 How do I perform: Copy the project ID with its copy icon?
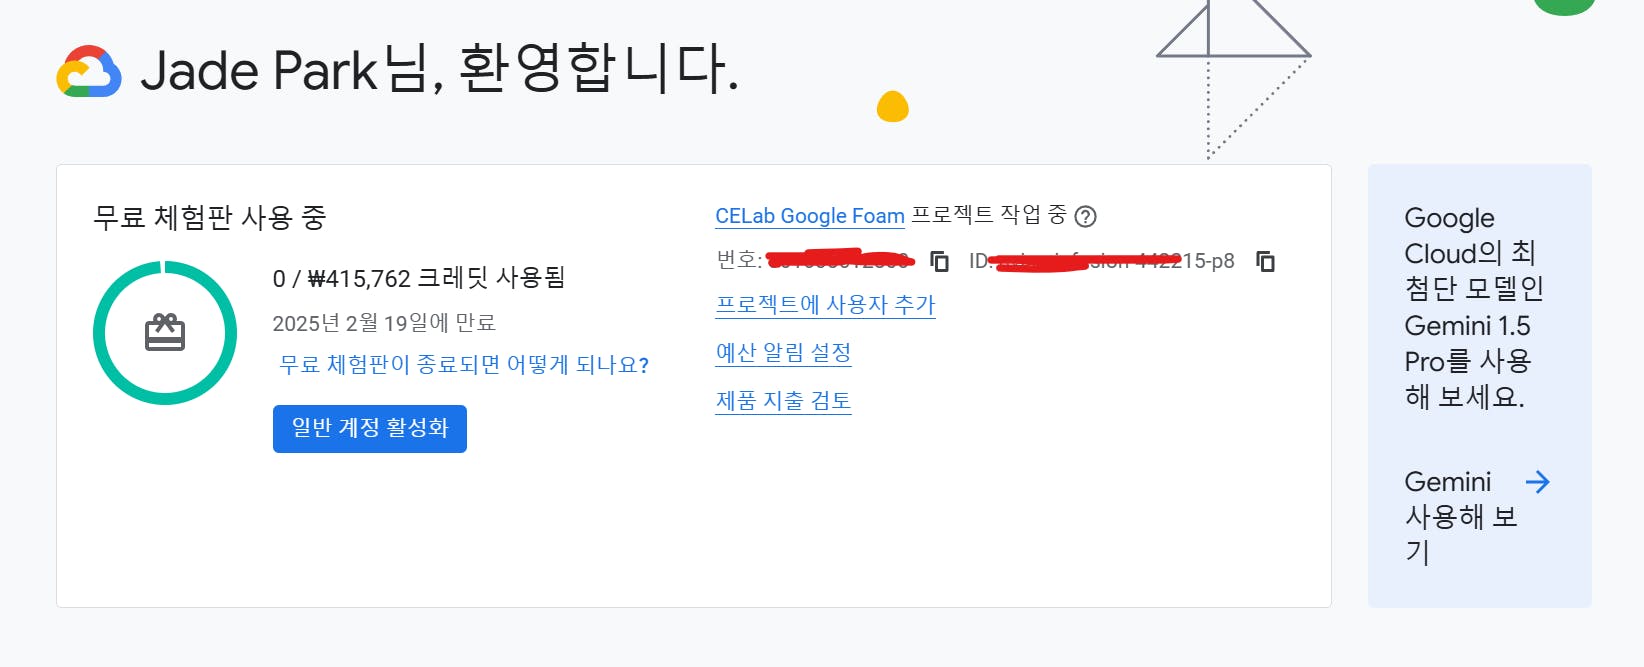[1265, 261]
